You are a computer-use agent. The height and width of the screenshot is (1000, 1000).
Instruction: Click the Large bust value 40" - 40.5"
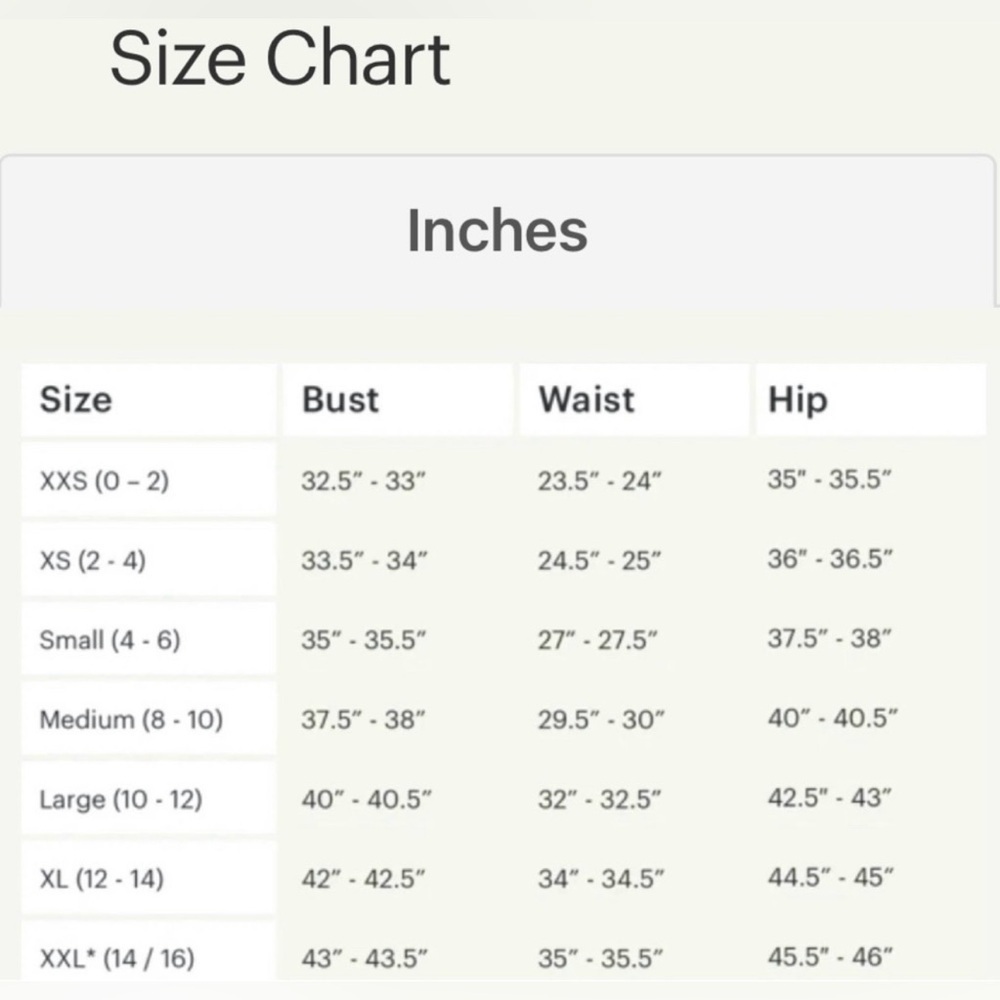click(366, 799)
